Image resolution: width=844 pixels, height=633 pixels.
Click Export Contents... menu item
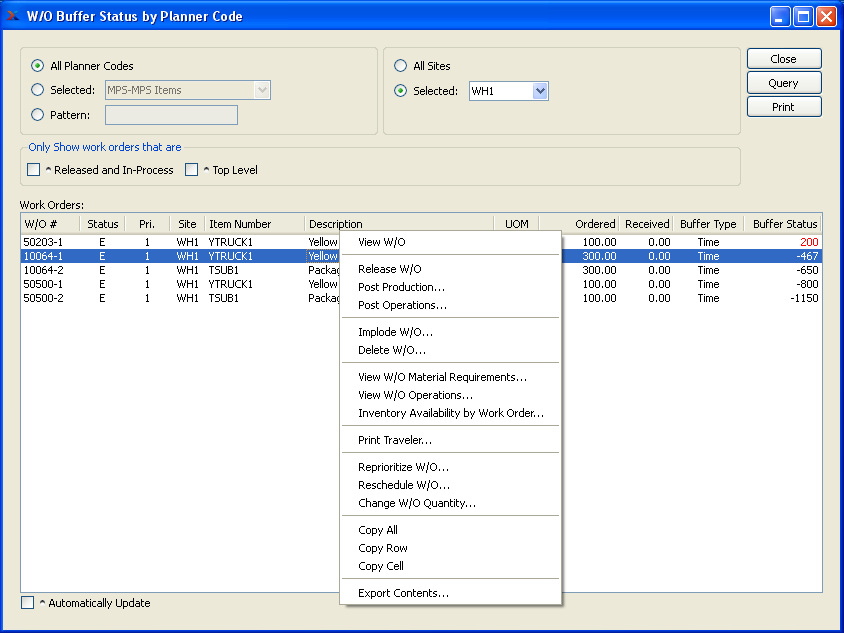403,593
